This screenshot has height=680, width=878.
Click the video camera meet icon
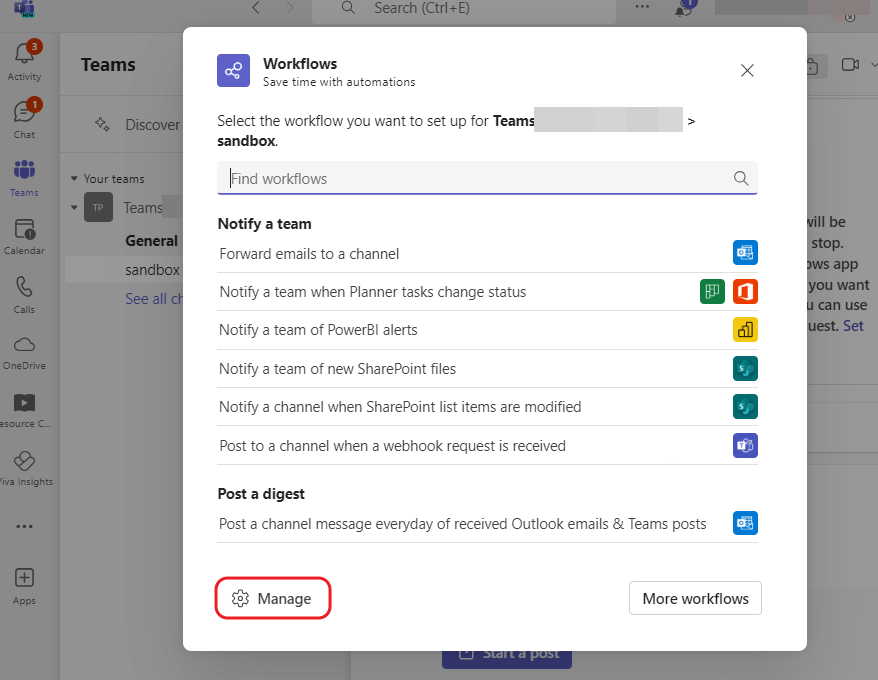pyautogui.click(x=850, y=65)
